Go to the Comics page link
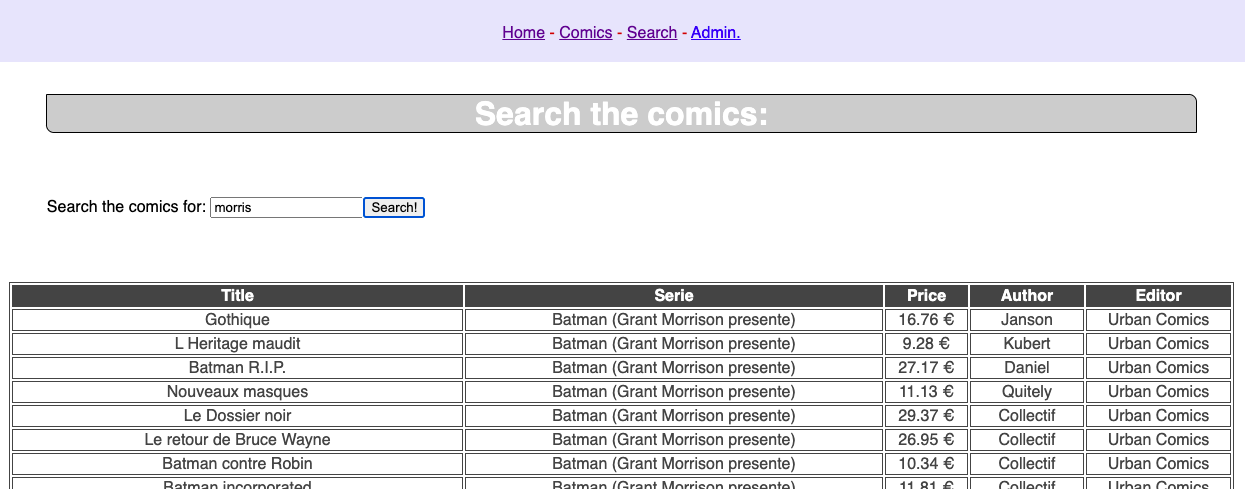Screen dimensions: 1245x489 pos(585,32)
